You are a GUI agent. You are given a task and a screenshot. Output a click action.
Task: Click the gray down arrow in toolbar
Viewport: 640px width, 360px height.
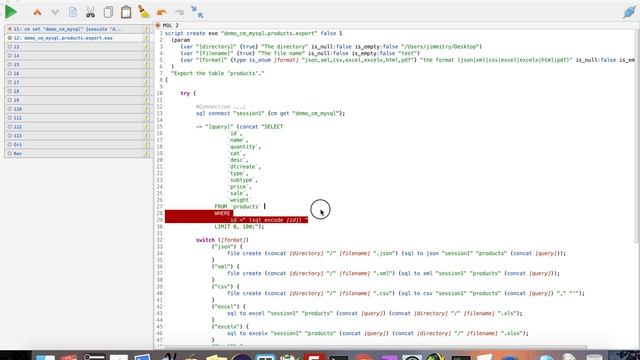(55, 13)
